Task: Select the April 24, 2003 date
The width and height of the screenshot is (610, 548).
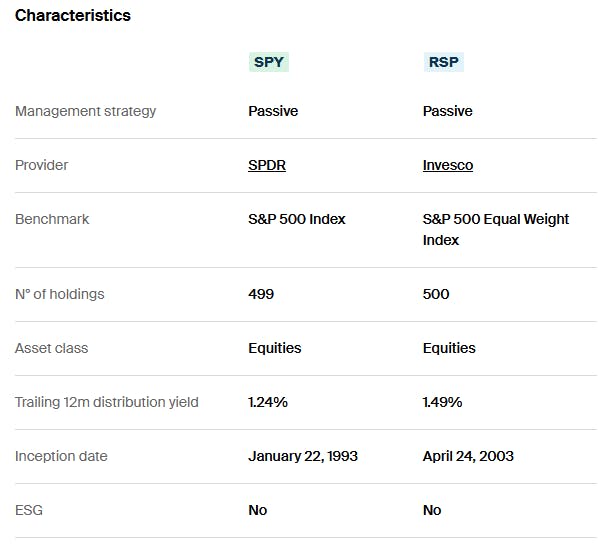Action: pos(468,456)
